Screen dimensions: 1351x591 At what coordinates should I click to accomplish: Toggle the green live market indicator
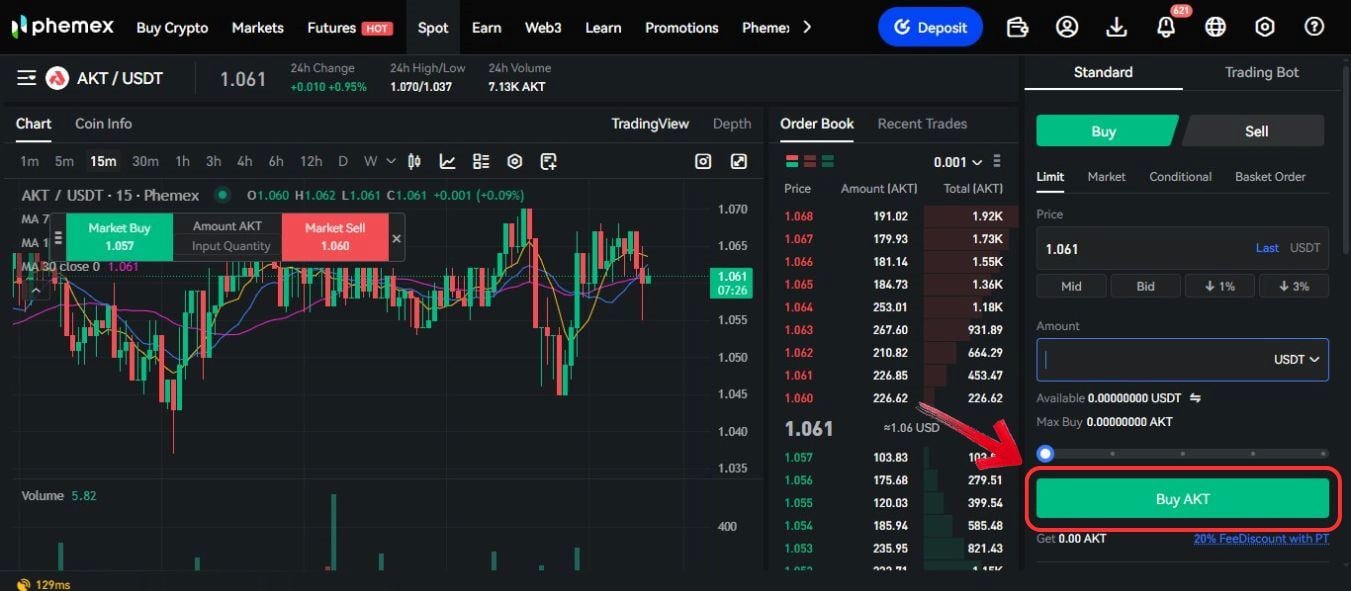[x=222, y=195]
